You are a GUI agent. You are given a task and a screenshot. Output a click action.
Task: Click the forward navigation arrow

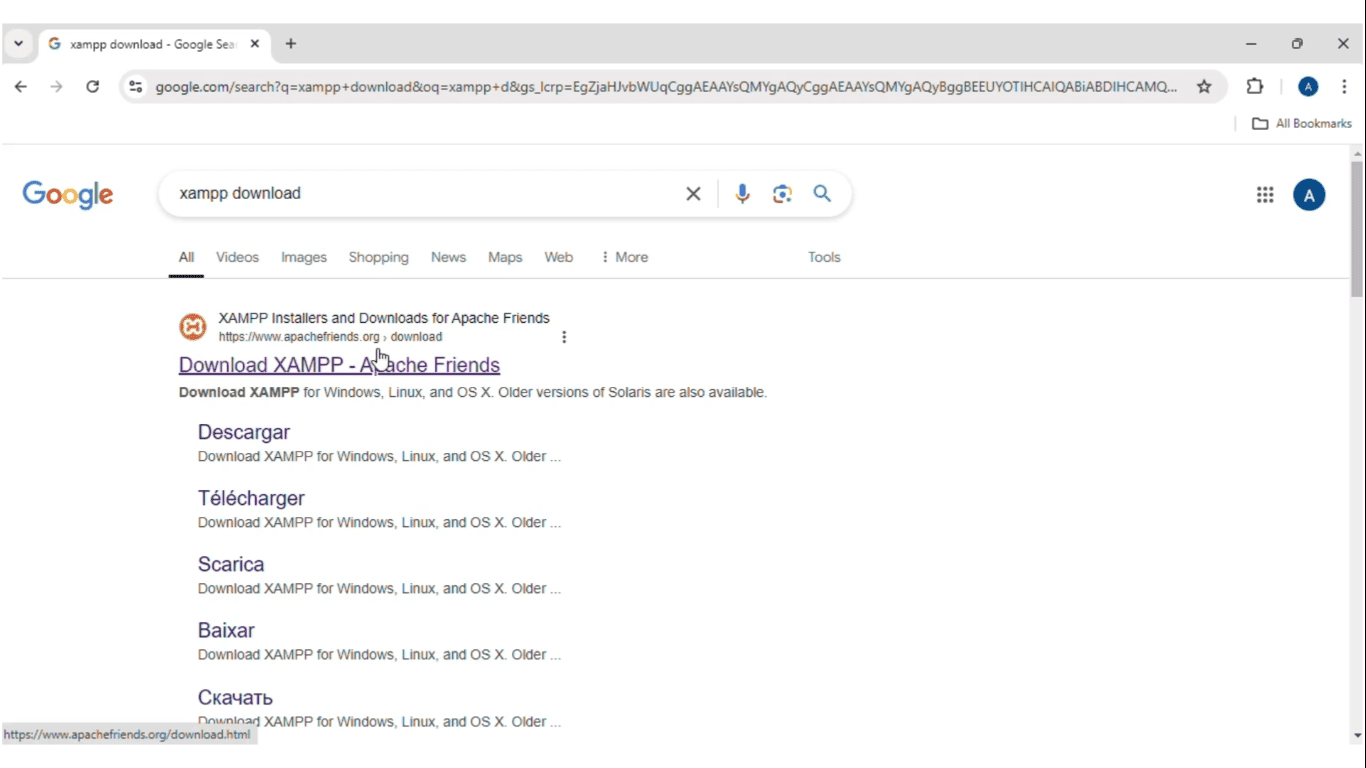[x=56, y=87]
